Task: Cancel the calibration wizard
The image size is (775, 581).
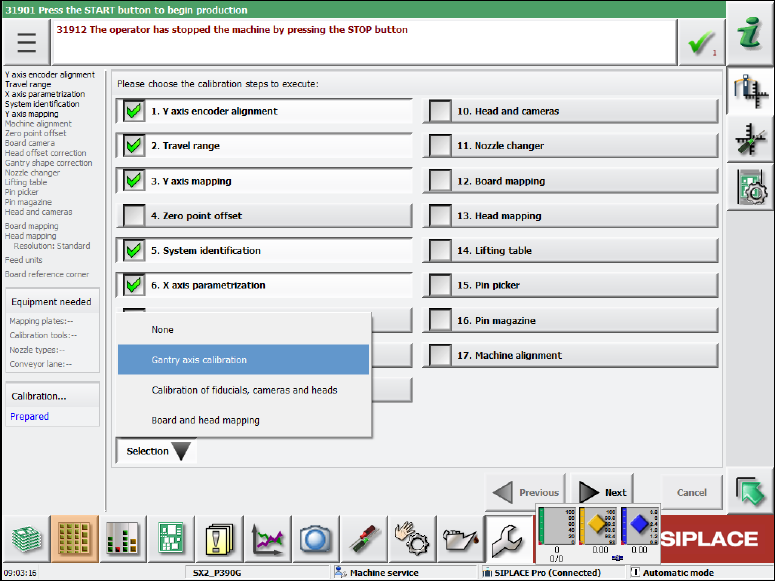Action: click(x=691, y=492)
